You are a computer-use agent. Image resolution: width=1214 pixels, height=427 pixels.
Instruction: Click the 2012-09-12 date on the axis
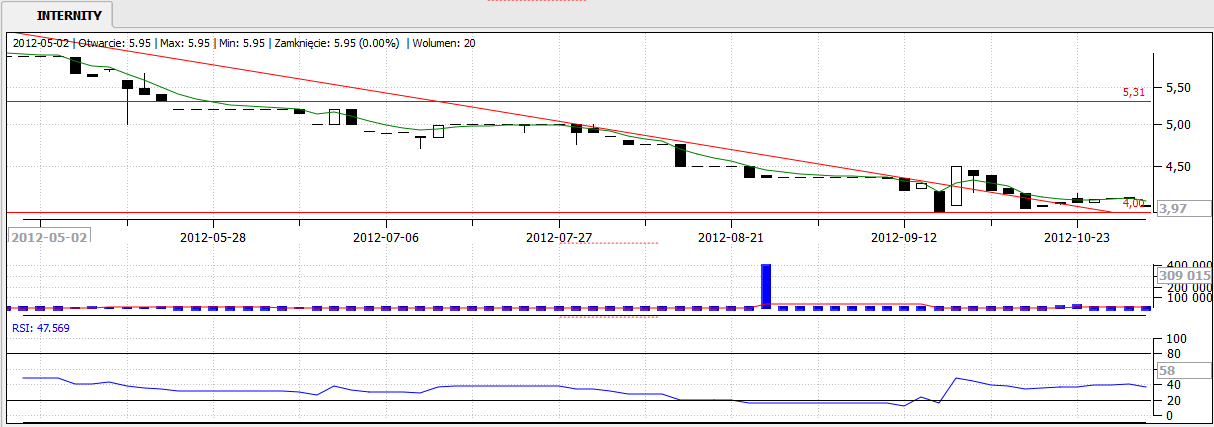coord(905,238)
